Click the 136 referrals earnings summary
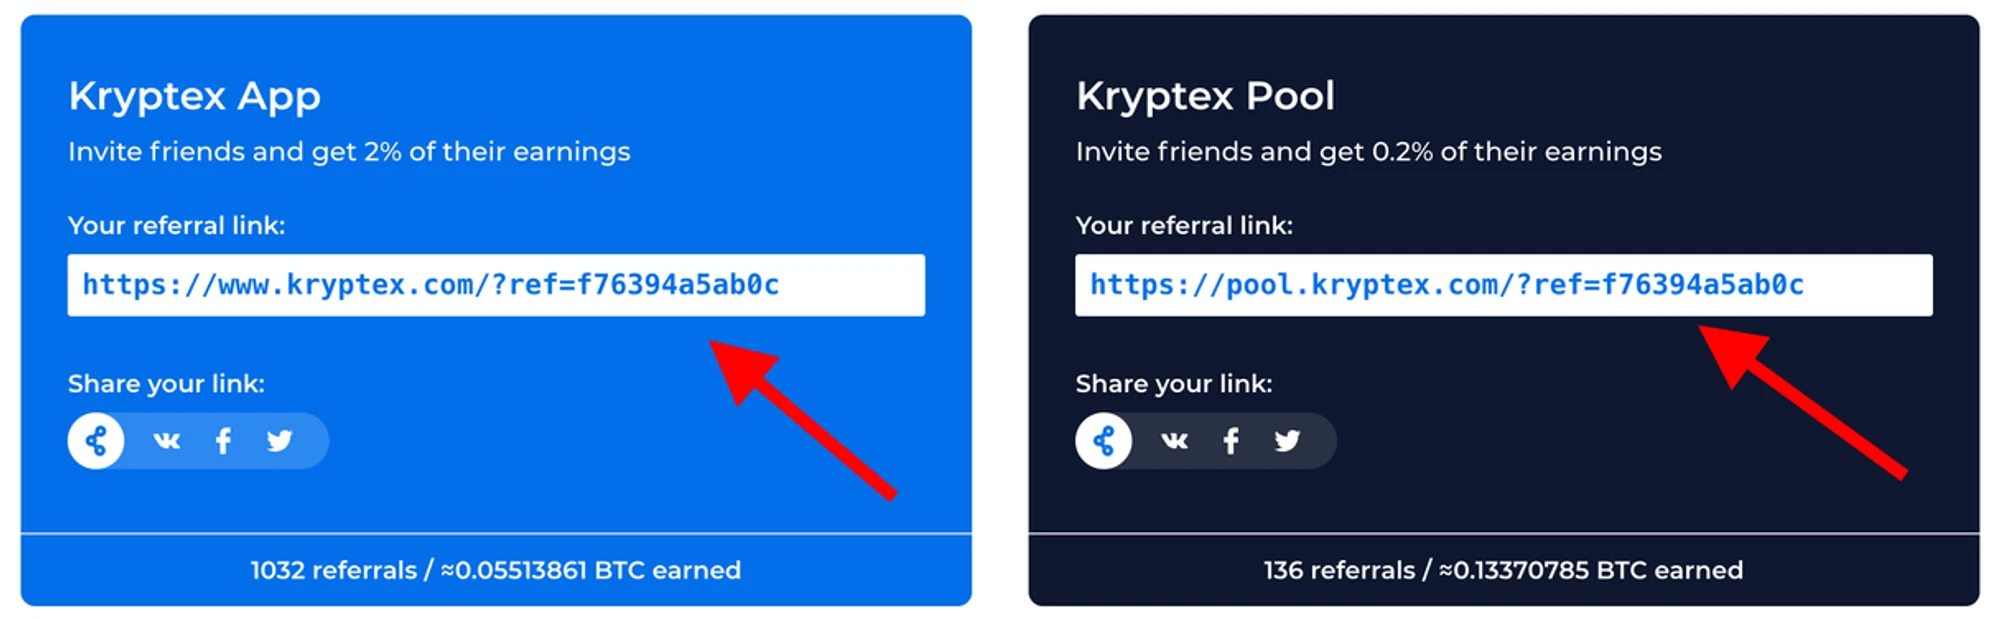This screenshot has height=619, width=2000. [x=1503, y=570]
